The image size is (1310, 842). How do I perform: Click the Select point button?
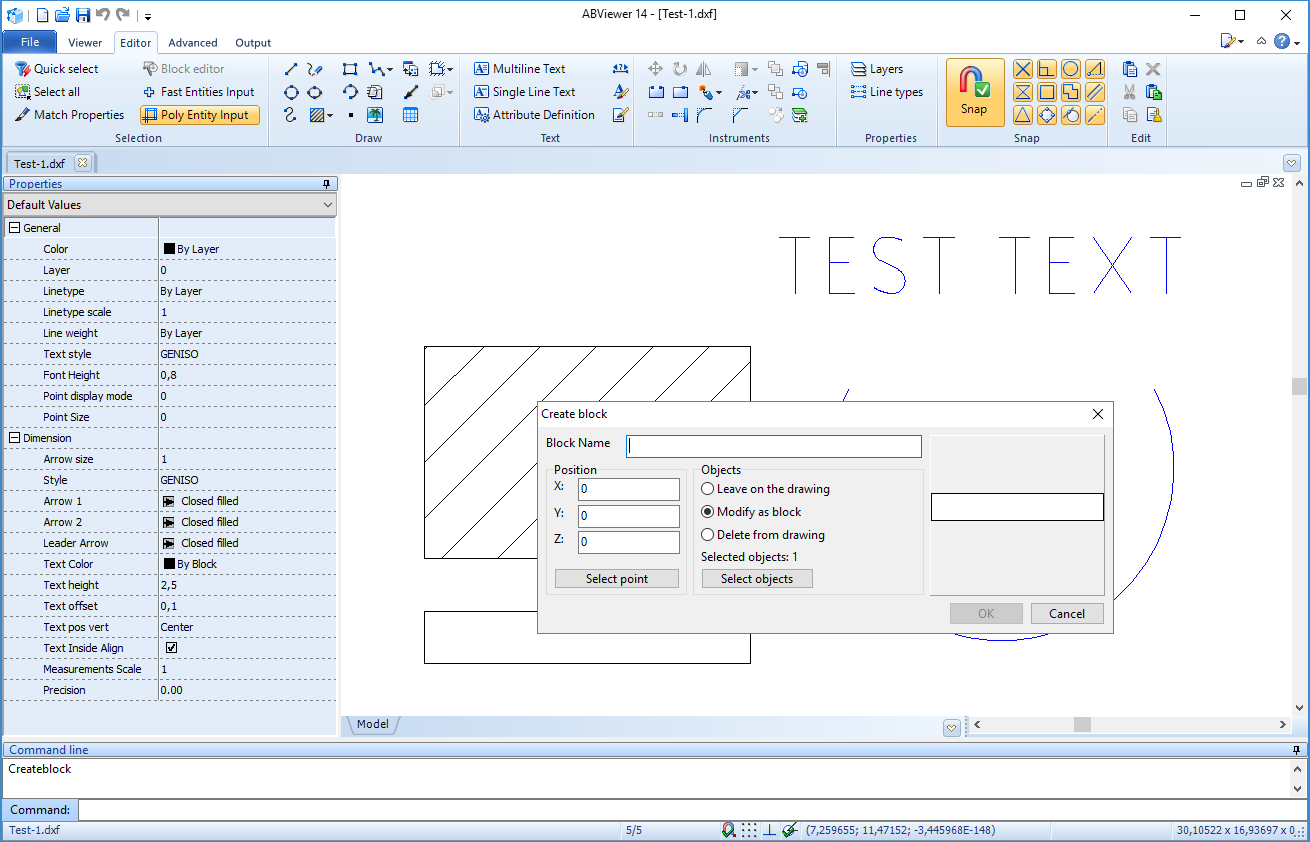617,579
